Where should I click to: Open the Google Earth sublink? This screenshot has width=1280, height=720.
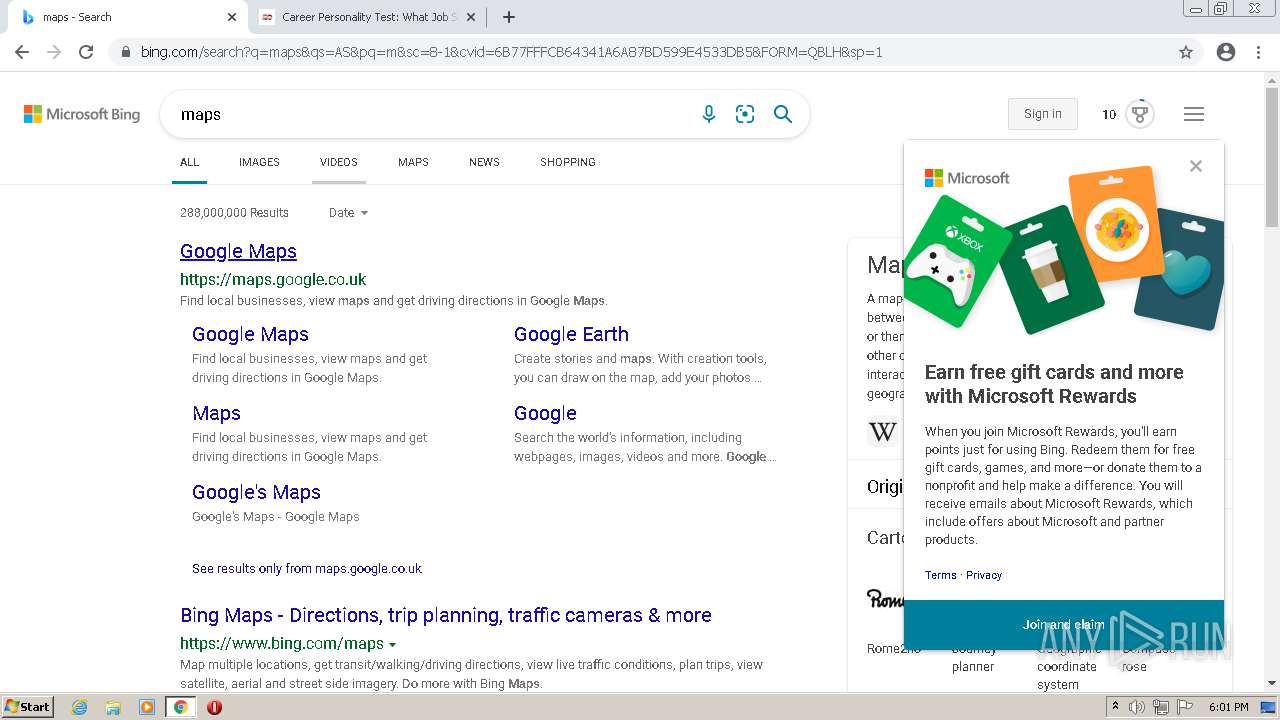tap(571, 334)
